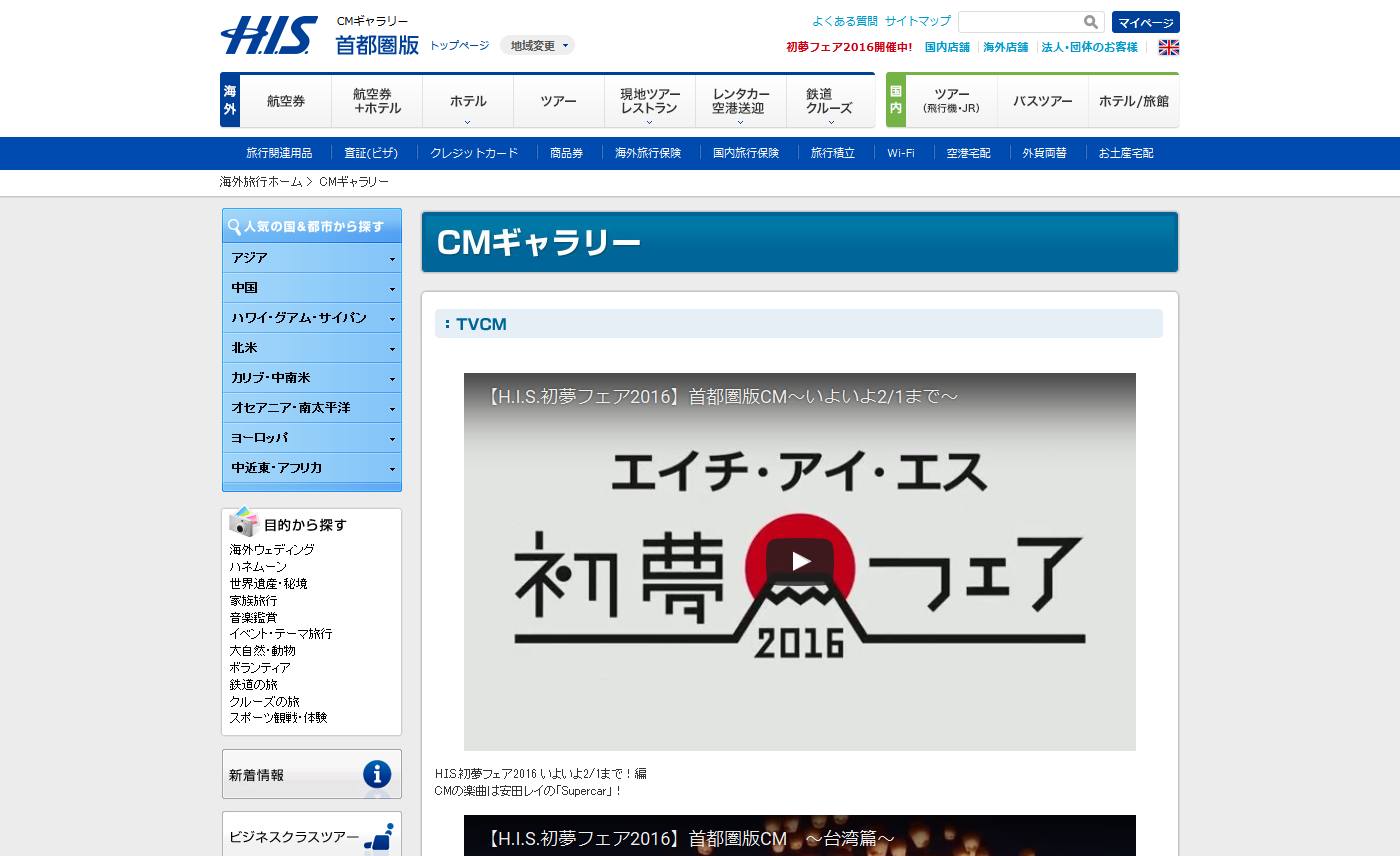Open 音楽鑑賞 link
This screenshot has height=856, width=1400.
tap(253, 618)
